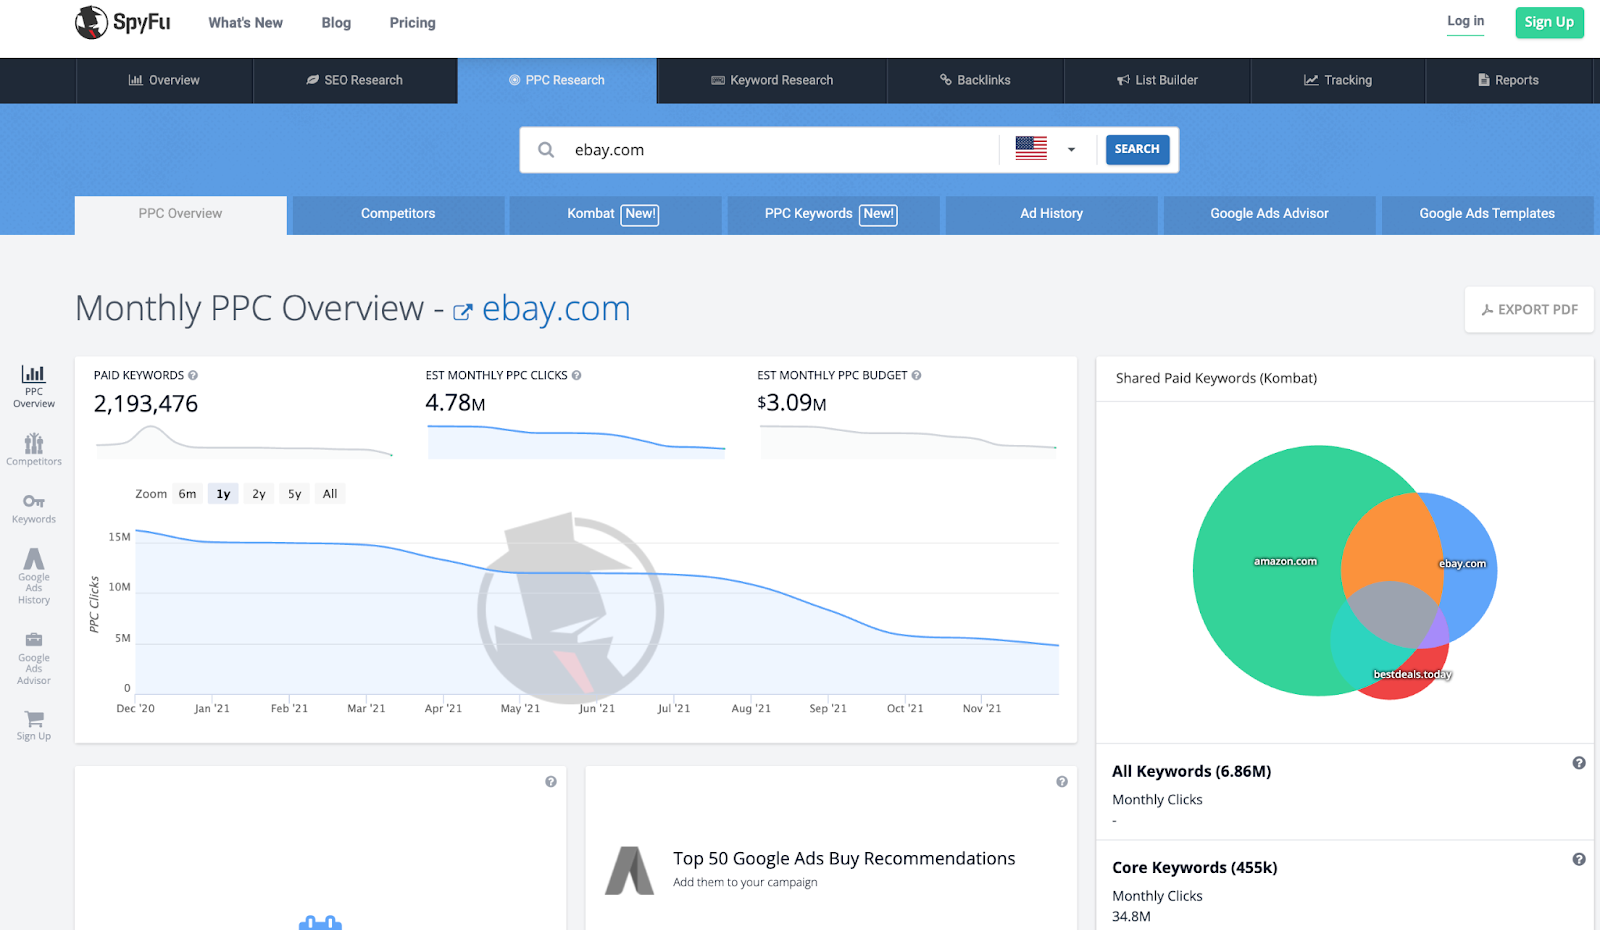Screen dimensions: 1600x930
Task: Click amazon.com in the Venn diagram
Action: point(1285,561)
